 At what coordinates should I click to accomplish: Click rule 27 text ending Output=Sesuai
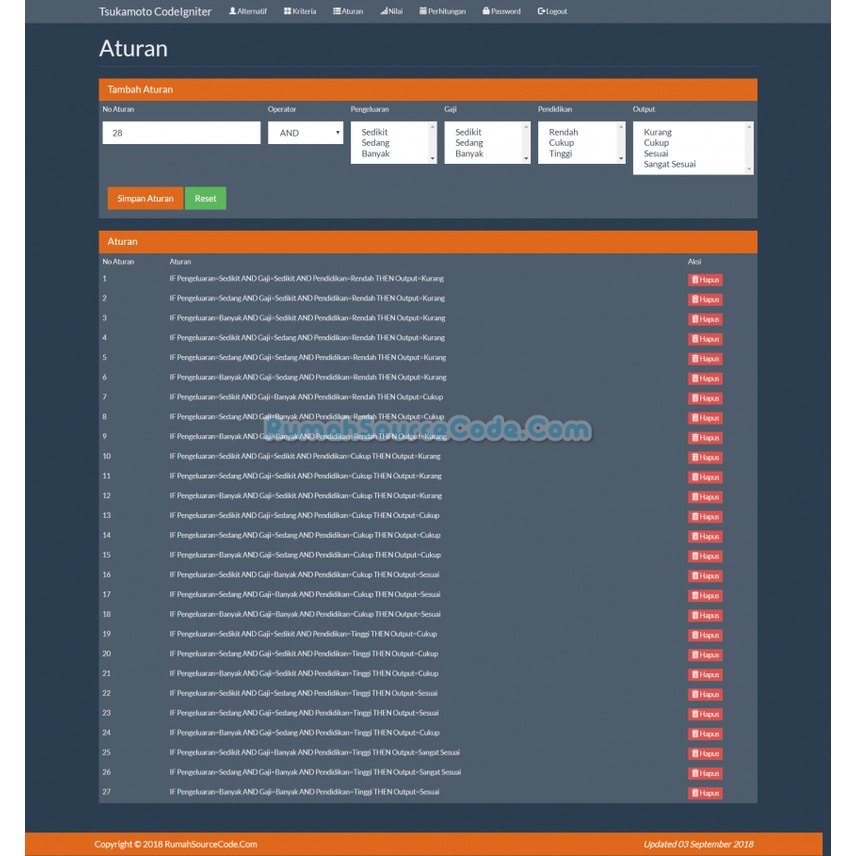(x=304, y=792)
